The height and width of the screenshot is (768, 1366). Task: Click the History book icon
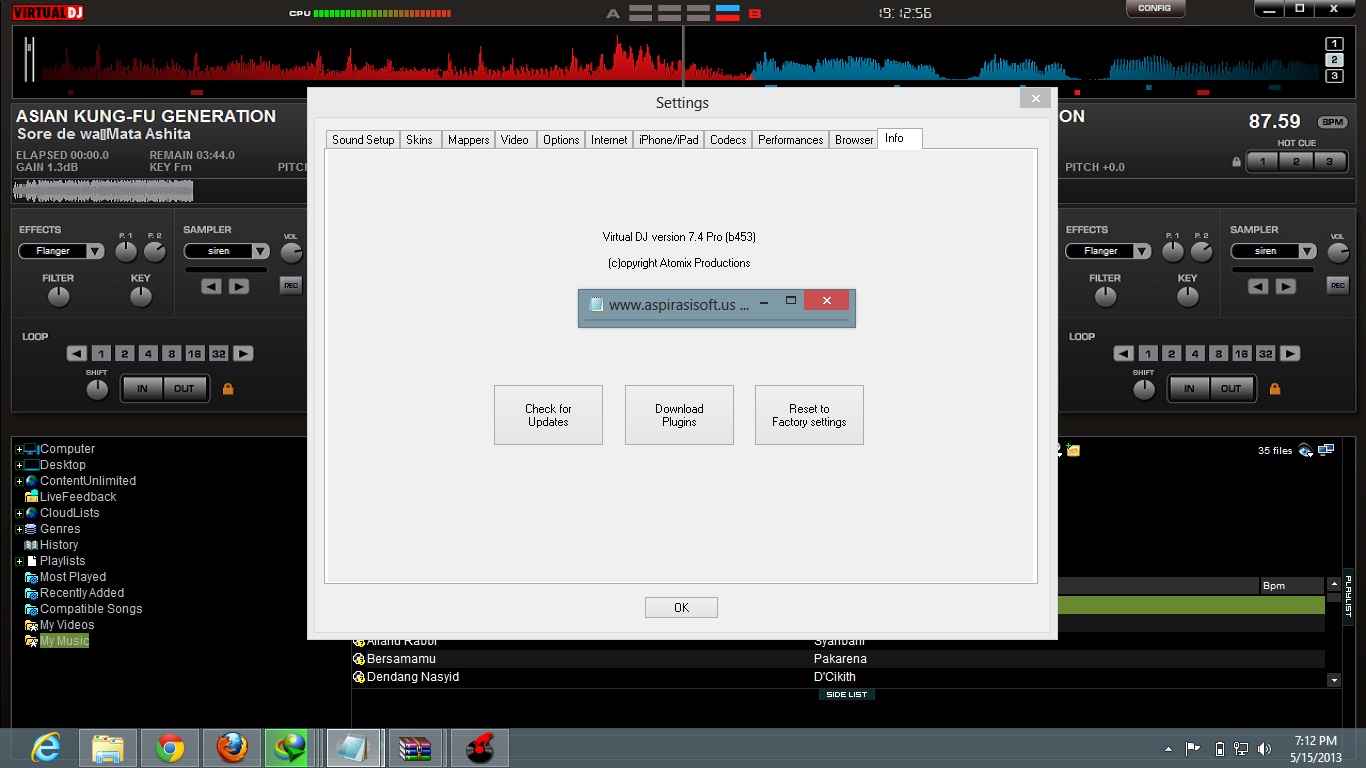31,545
